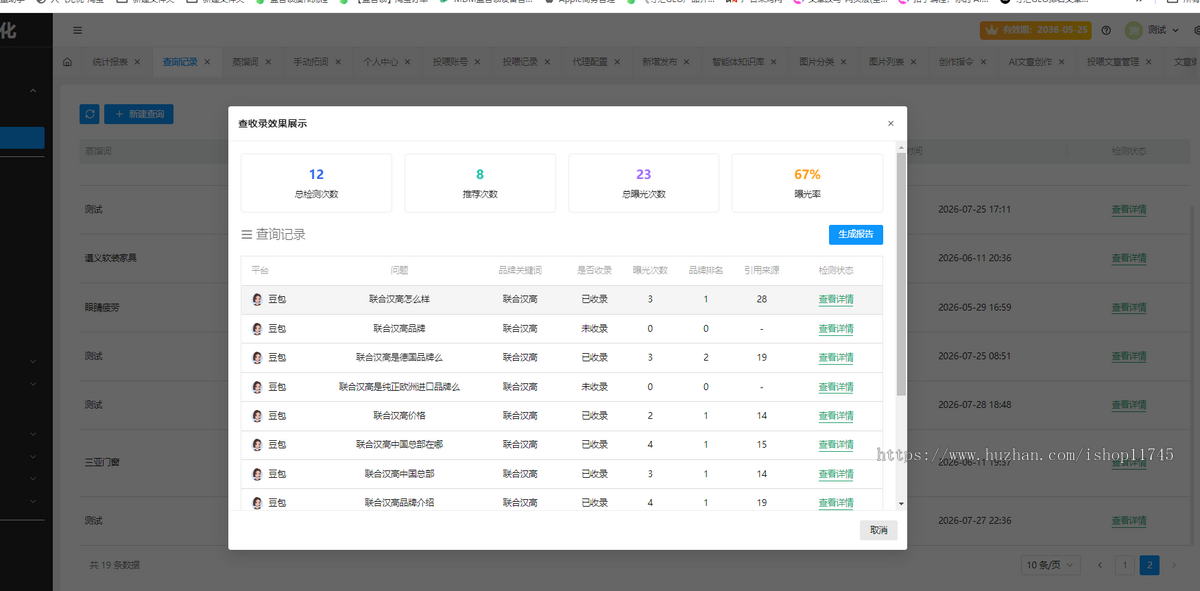The height and width of the screenshot is (591, 1200).
Task: Open 查看详情 for 联合汉高品牌介绍
Action: [836, 503]
